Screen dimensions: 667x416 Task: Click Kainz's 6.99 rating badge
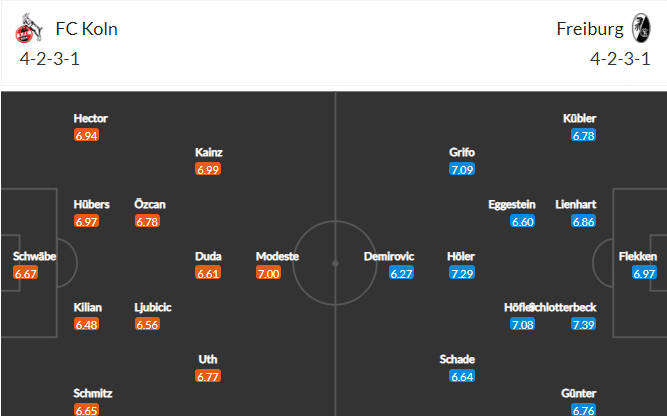208,169
